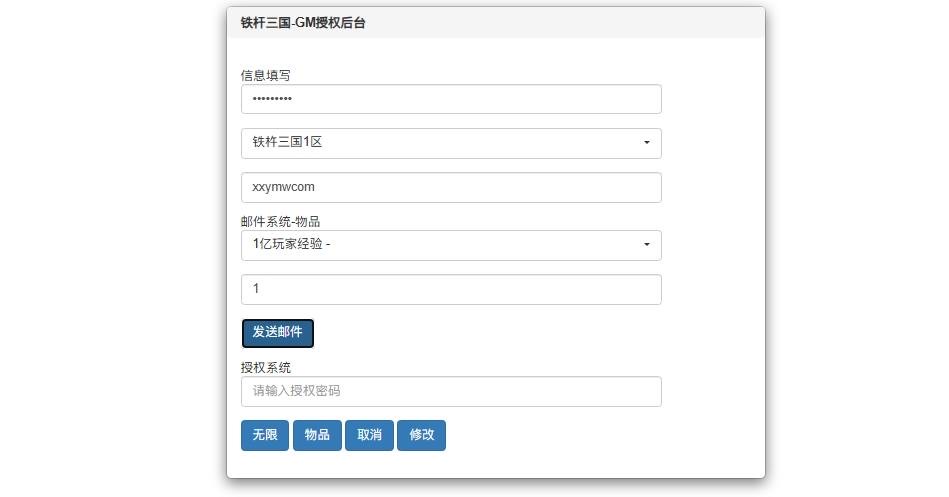Click the 铁杆三国-GM授权后台 panel title
The image size is (949, 497).
(x=303, y=22)
